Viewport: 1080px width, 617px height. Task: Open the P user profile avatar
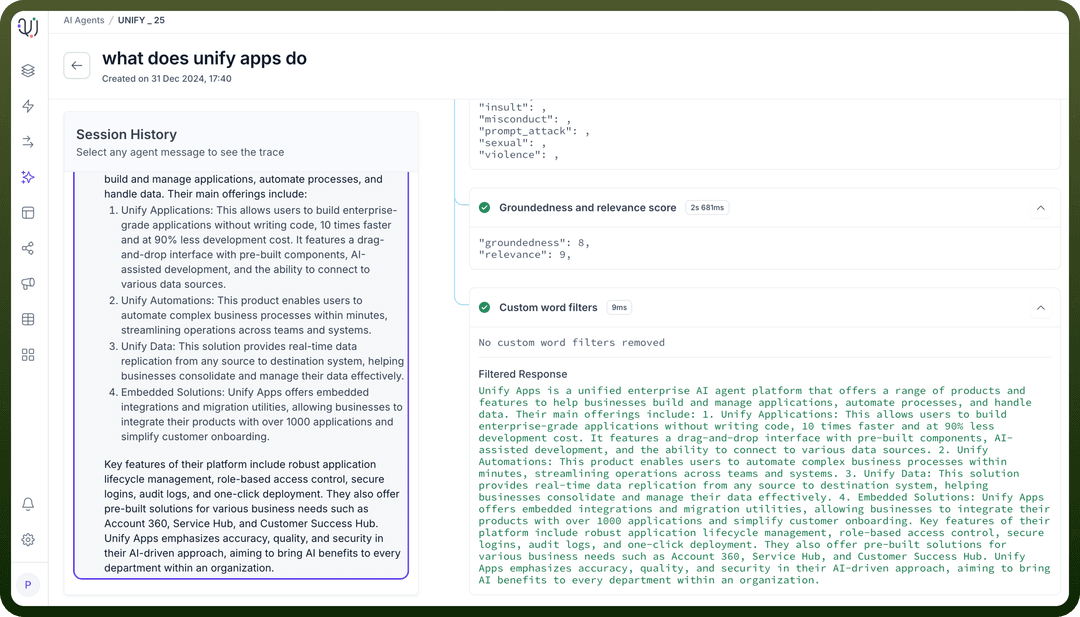click(28, 585)
